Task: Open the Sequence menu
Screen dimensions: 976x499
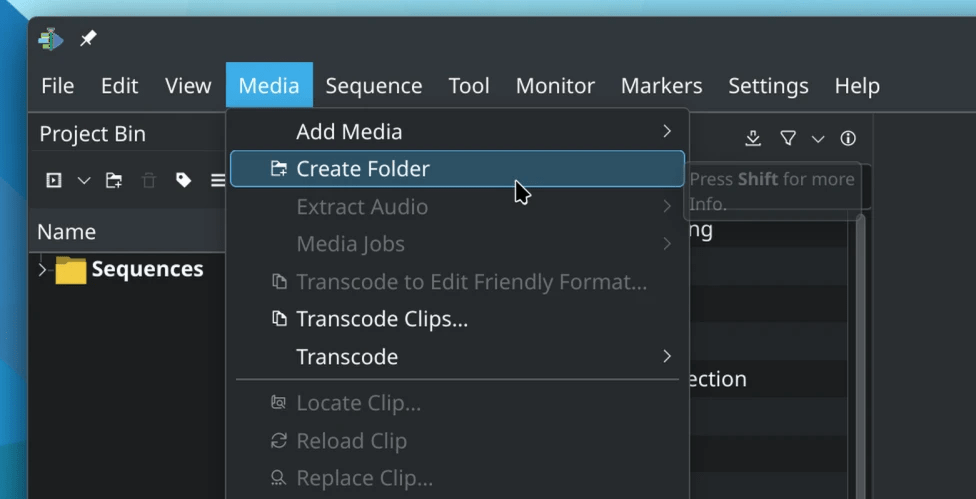Action: pos(373,86)
